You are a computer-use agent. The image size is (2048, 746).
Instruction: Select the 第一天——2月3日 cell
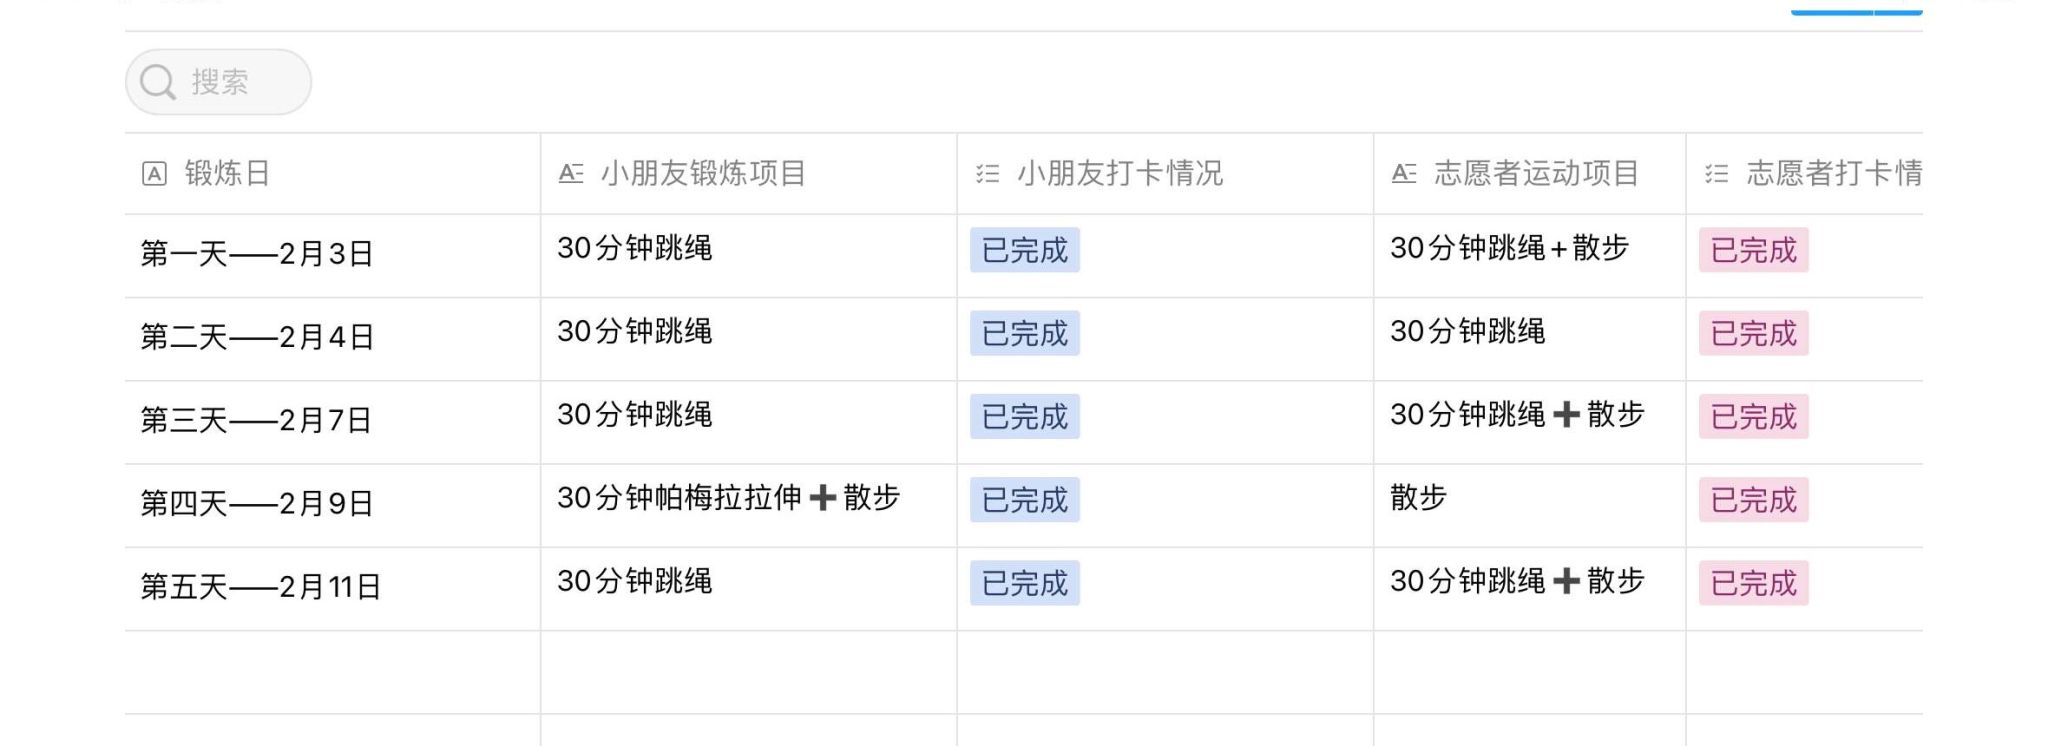click(x=256, y=254)
